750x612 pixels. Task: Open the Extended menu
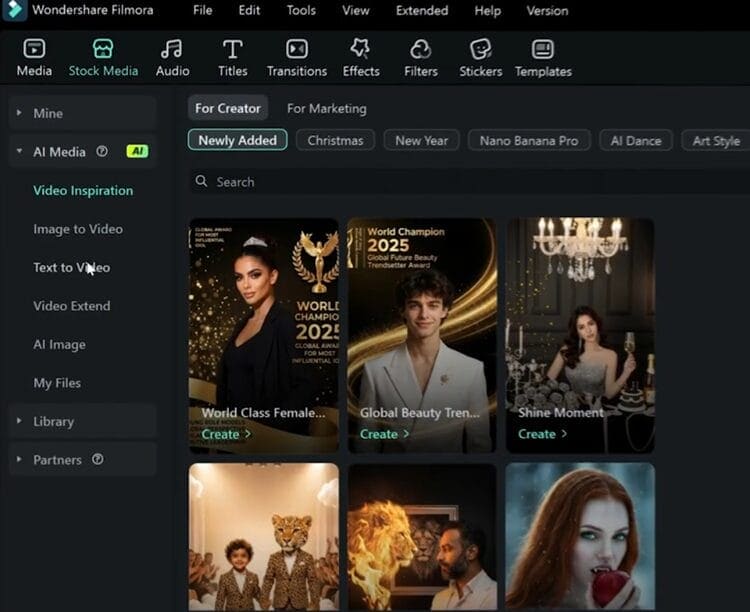click(x=422, y=11)
